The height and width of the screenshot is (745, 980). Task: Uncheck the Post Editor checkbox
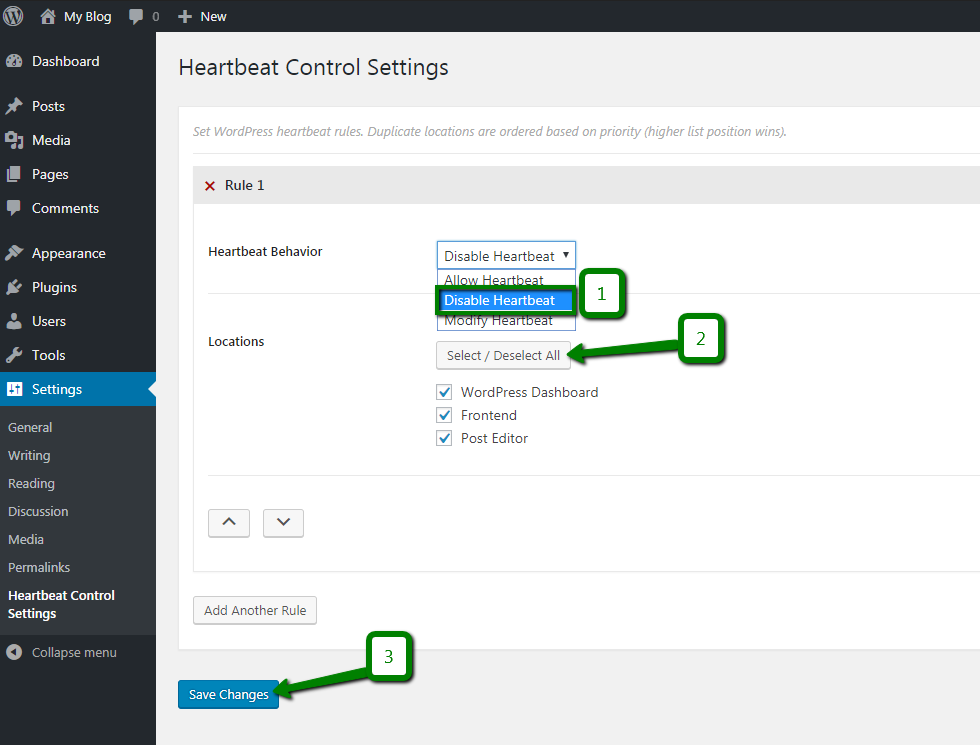444,438
